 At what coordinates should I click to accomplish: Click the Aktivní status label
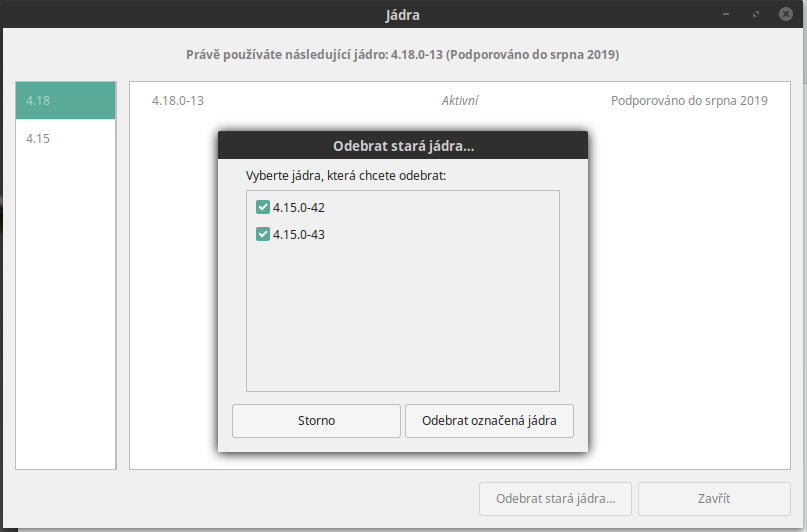click(x=460, y=101)
